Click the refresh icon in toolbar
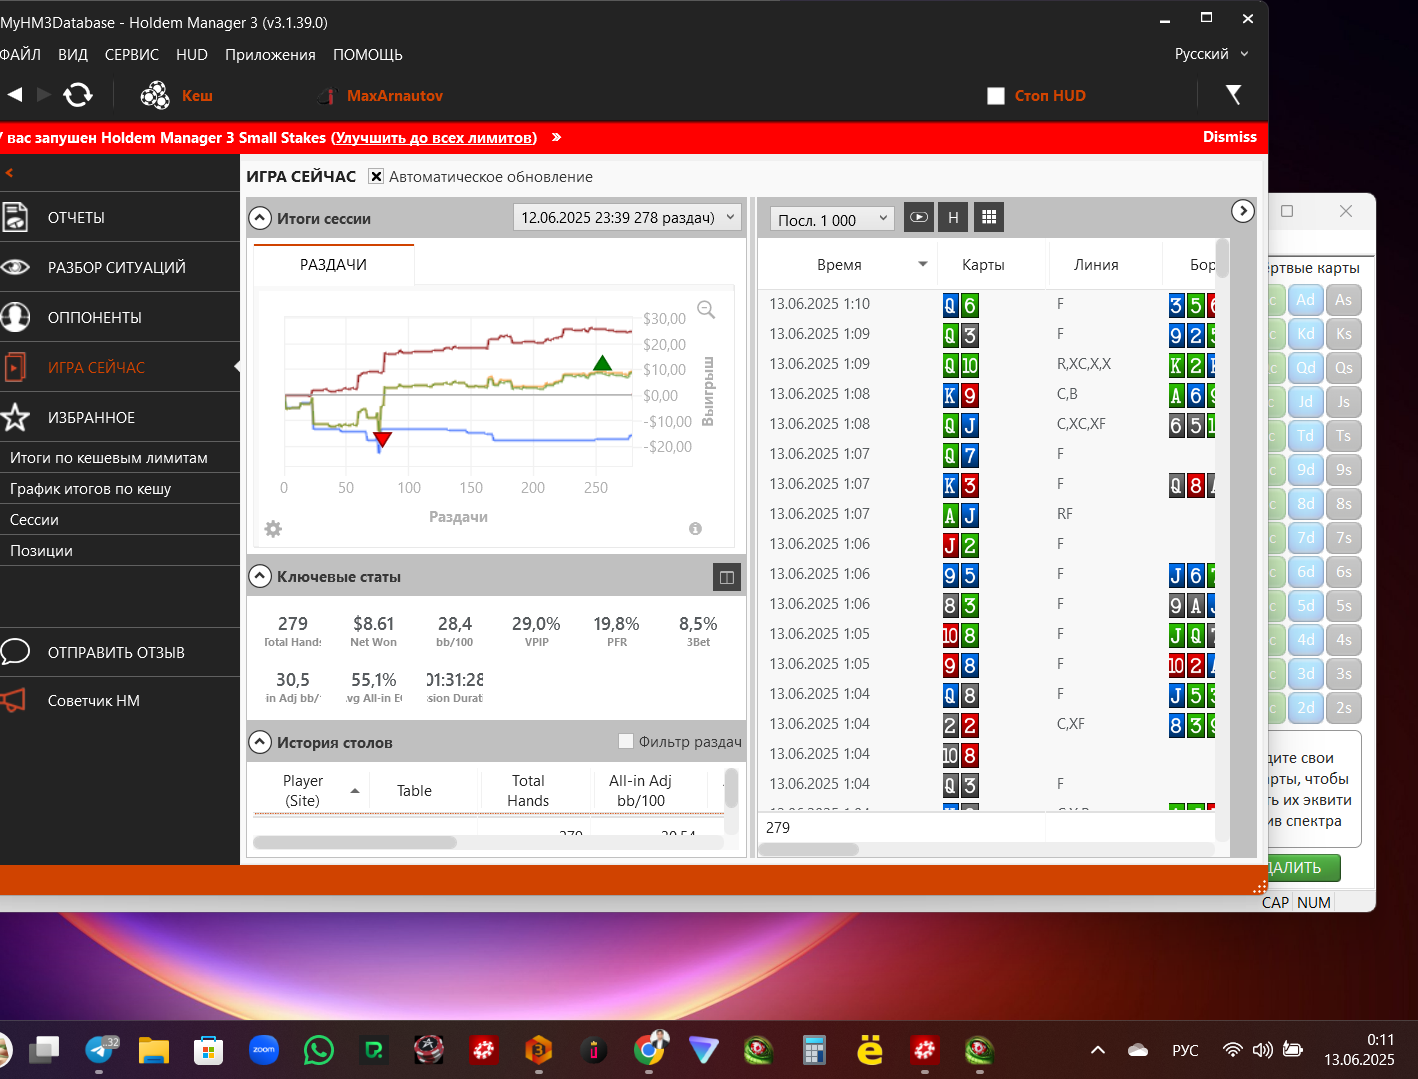This screenshot has height=1079, width=1418. 78,95
